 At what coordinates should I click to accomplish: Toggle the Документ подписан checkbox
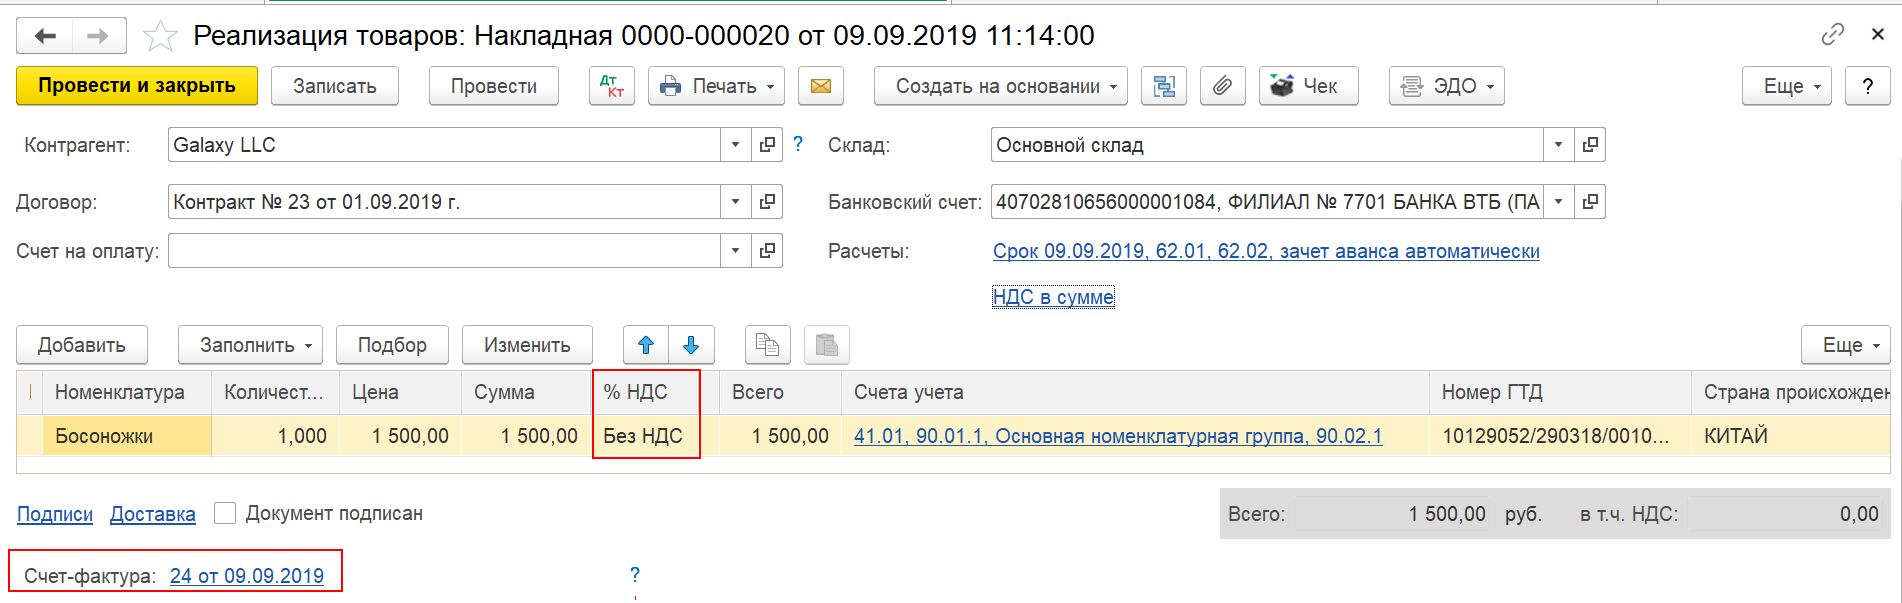225,513
